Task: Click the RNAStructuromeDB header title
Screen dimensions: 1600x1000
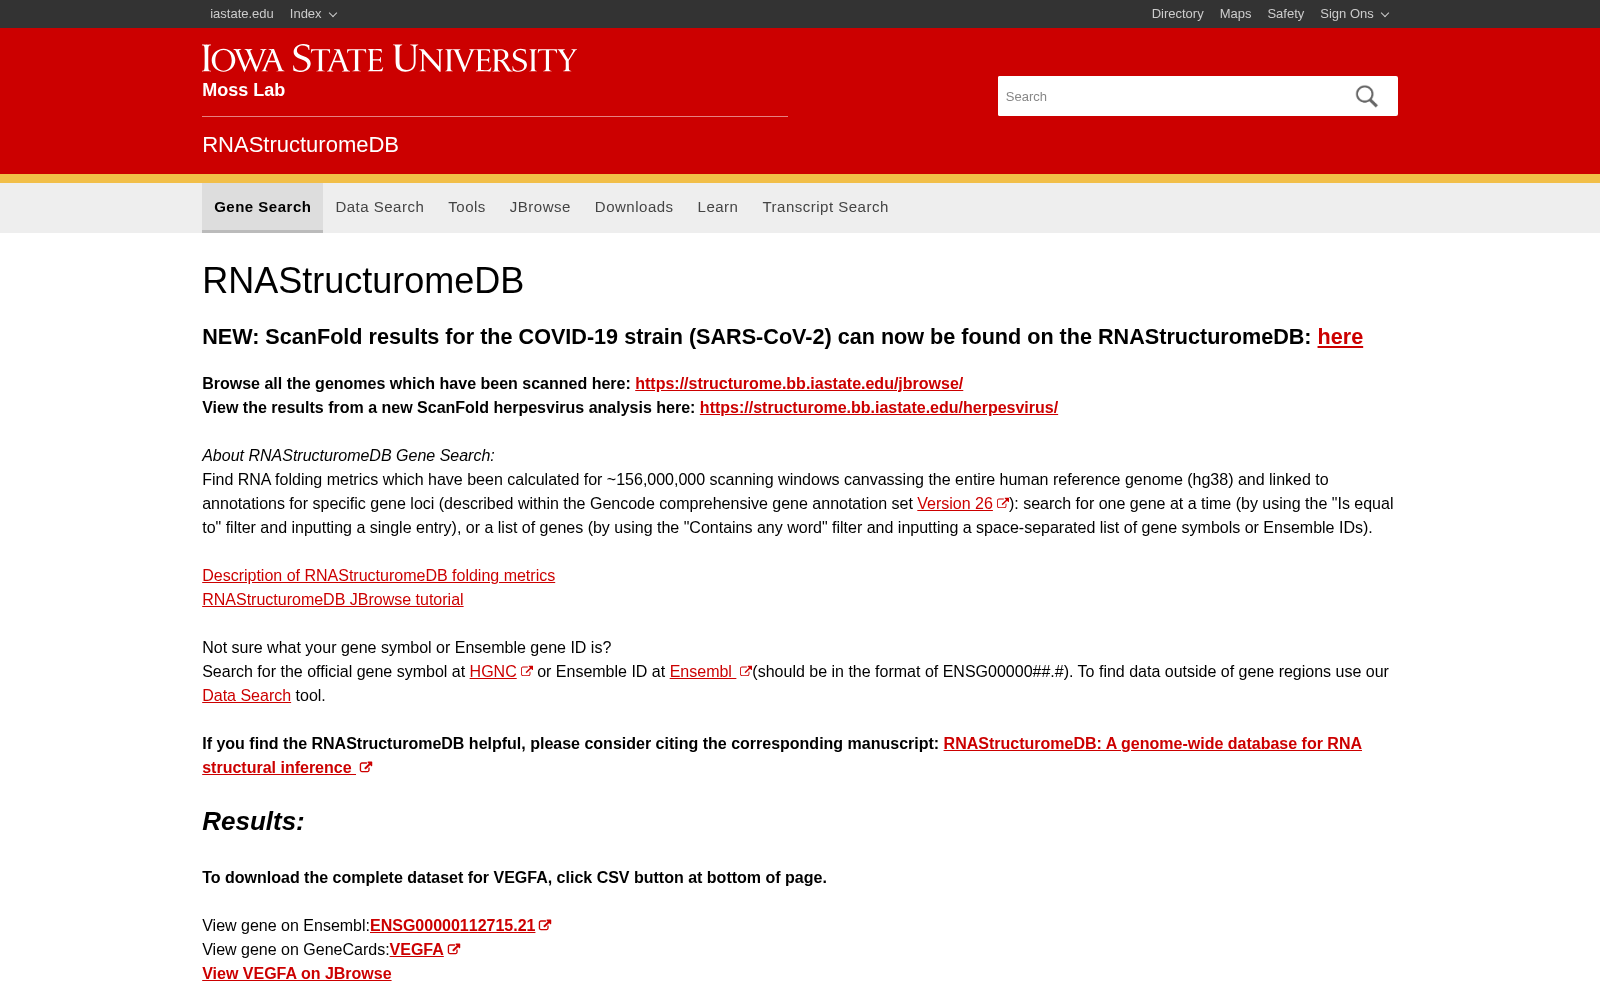Action: (300, 145)
